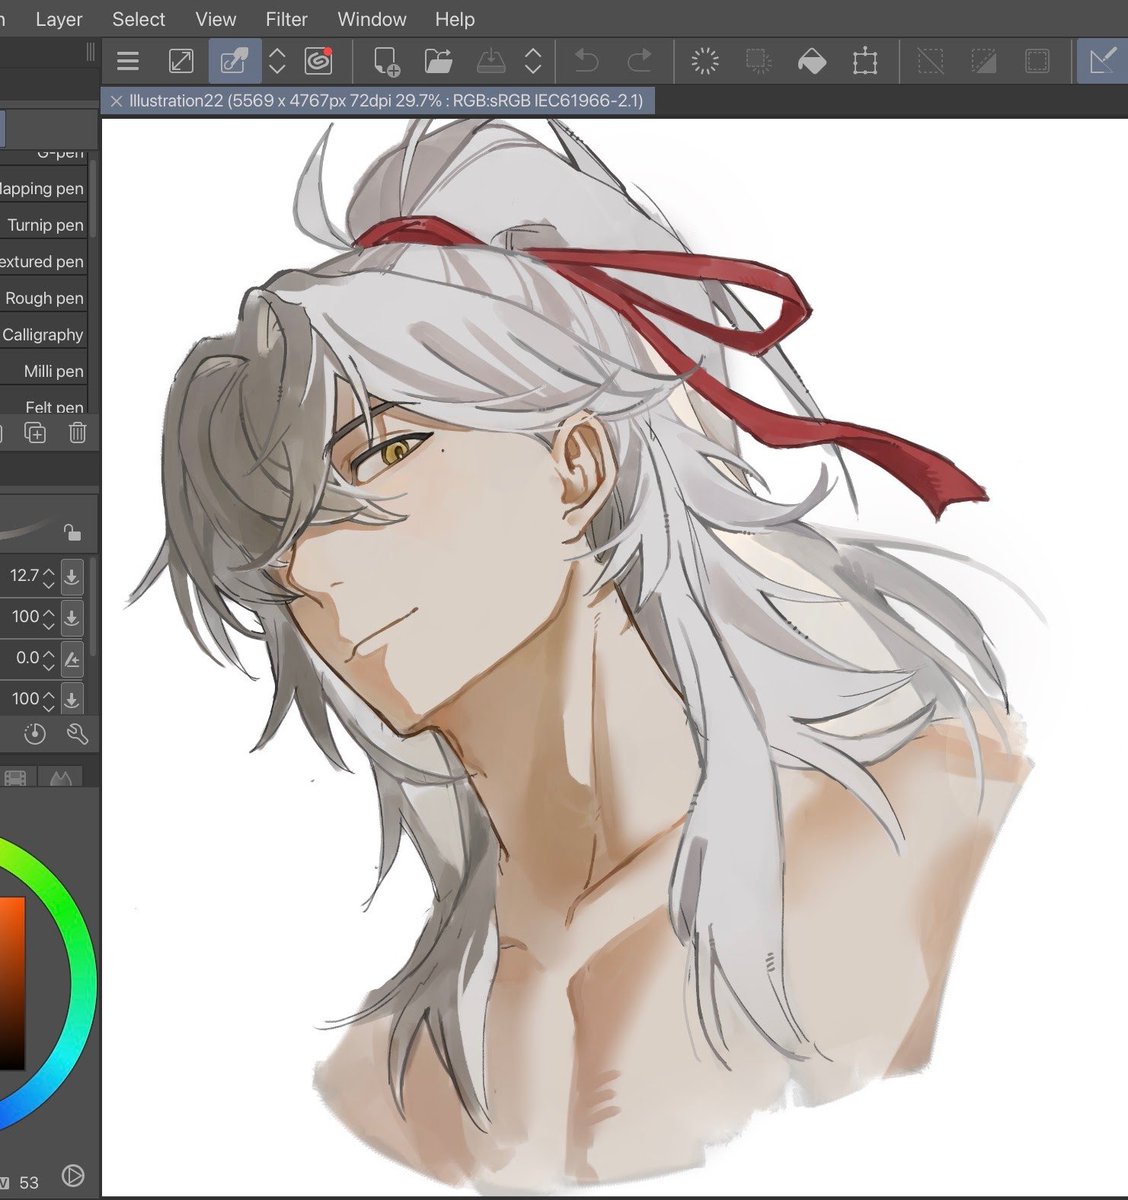Click the Clear radial-dashes icon

pos(705,62)
